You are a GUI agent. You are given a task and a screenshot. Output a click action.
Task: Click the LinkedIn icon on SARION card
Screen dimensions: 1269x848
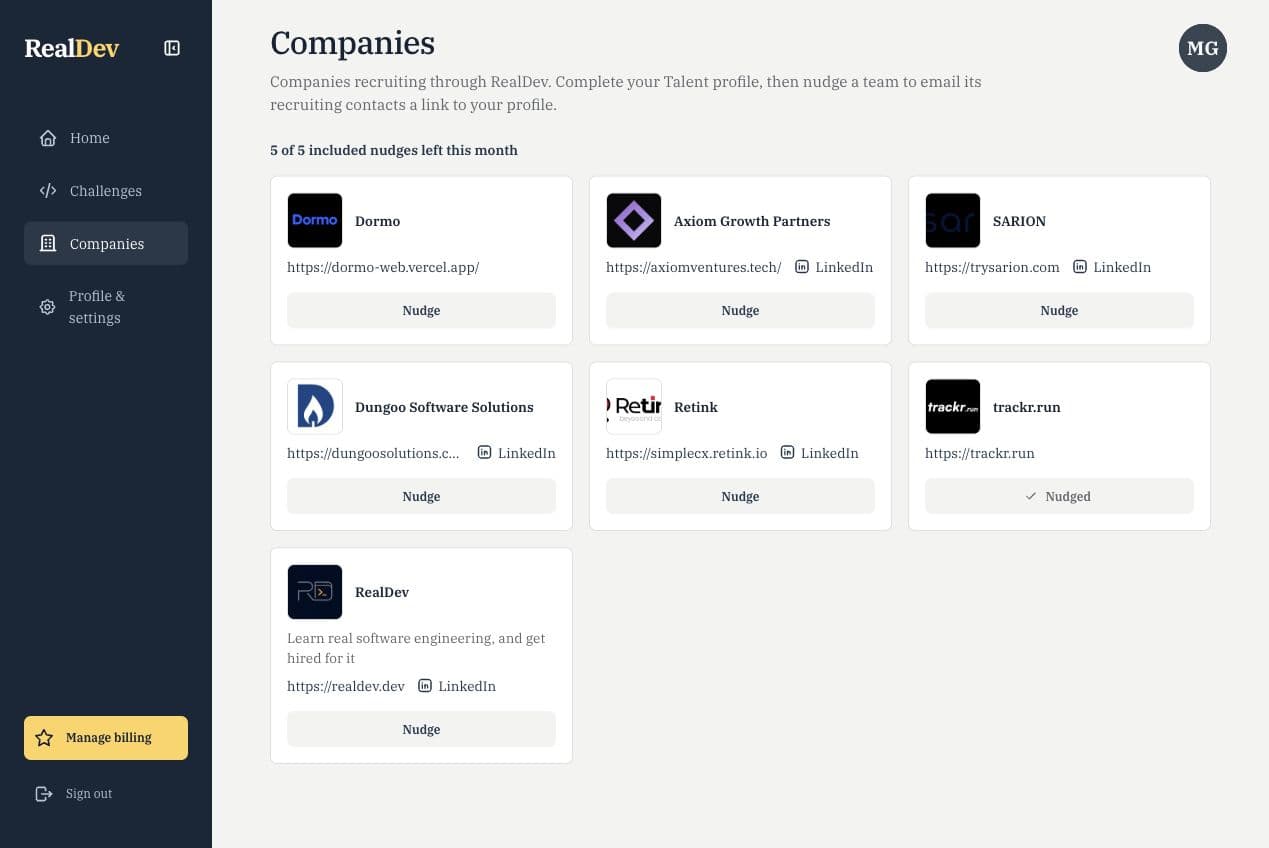click(1080, 267)
